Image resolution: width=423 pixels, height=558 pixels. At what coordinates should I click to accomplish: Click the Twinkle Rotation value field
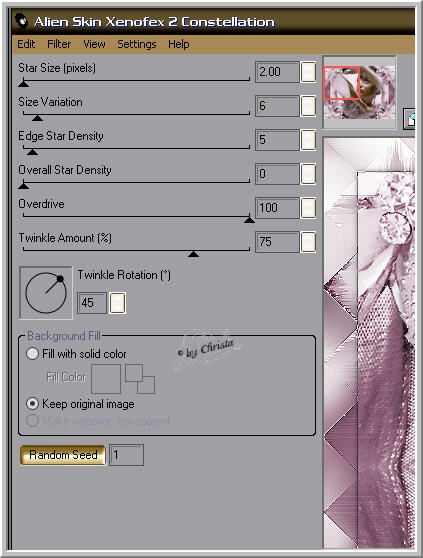(92, 303)
